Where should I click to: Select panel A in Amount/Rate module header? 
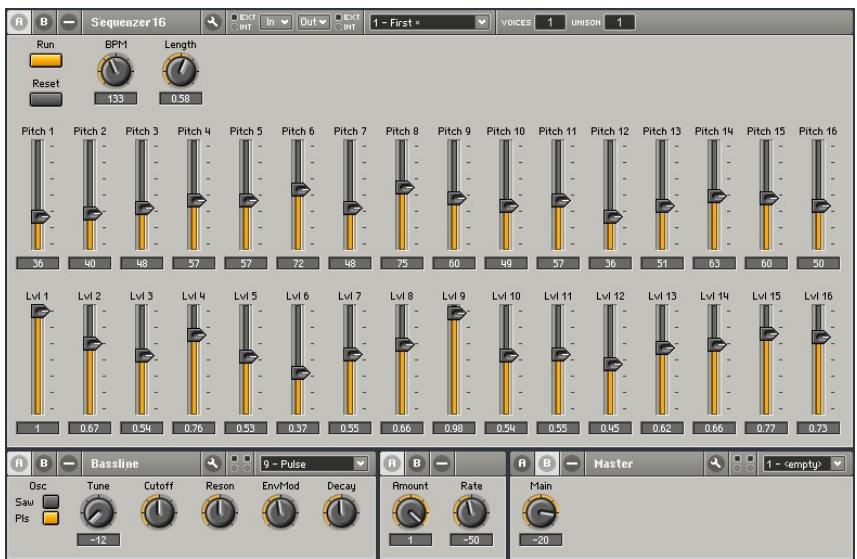392,463
